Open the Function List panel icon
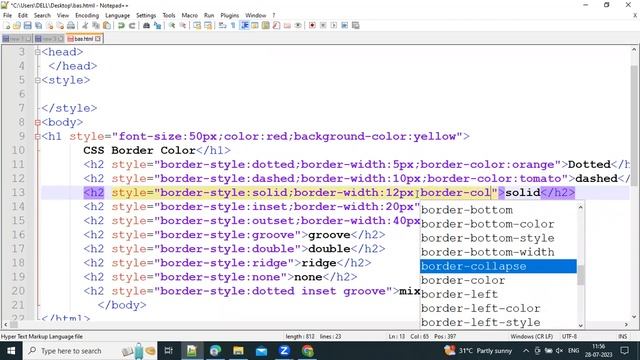Screen dimensions: 640x360 [276, 25]
